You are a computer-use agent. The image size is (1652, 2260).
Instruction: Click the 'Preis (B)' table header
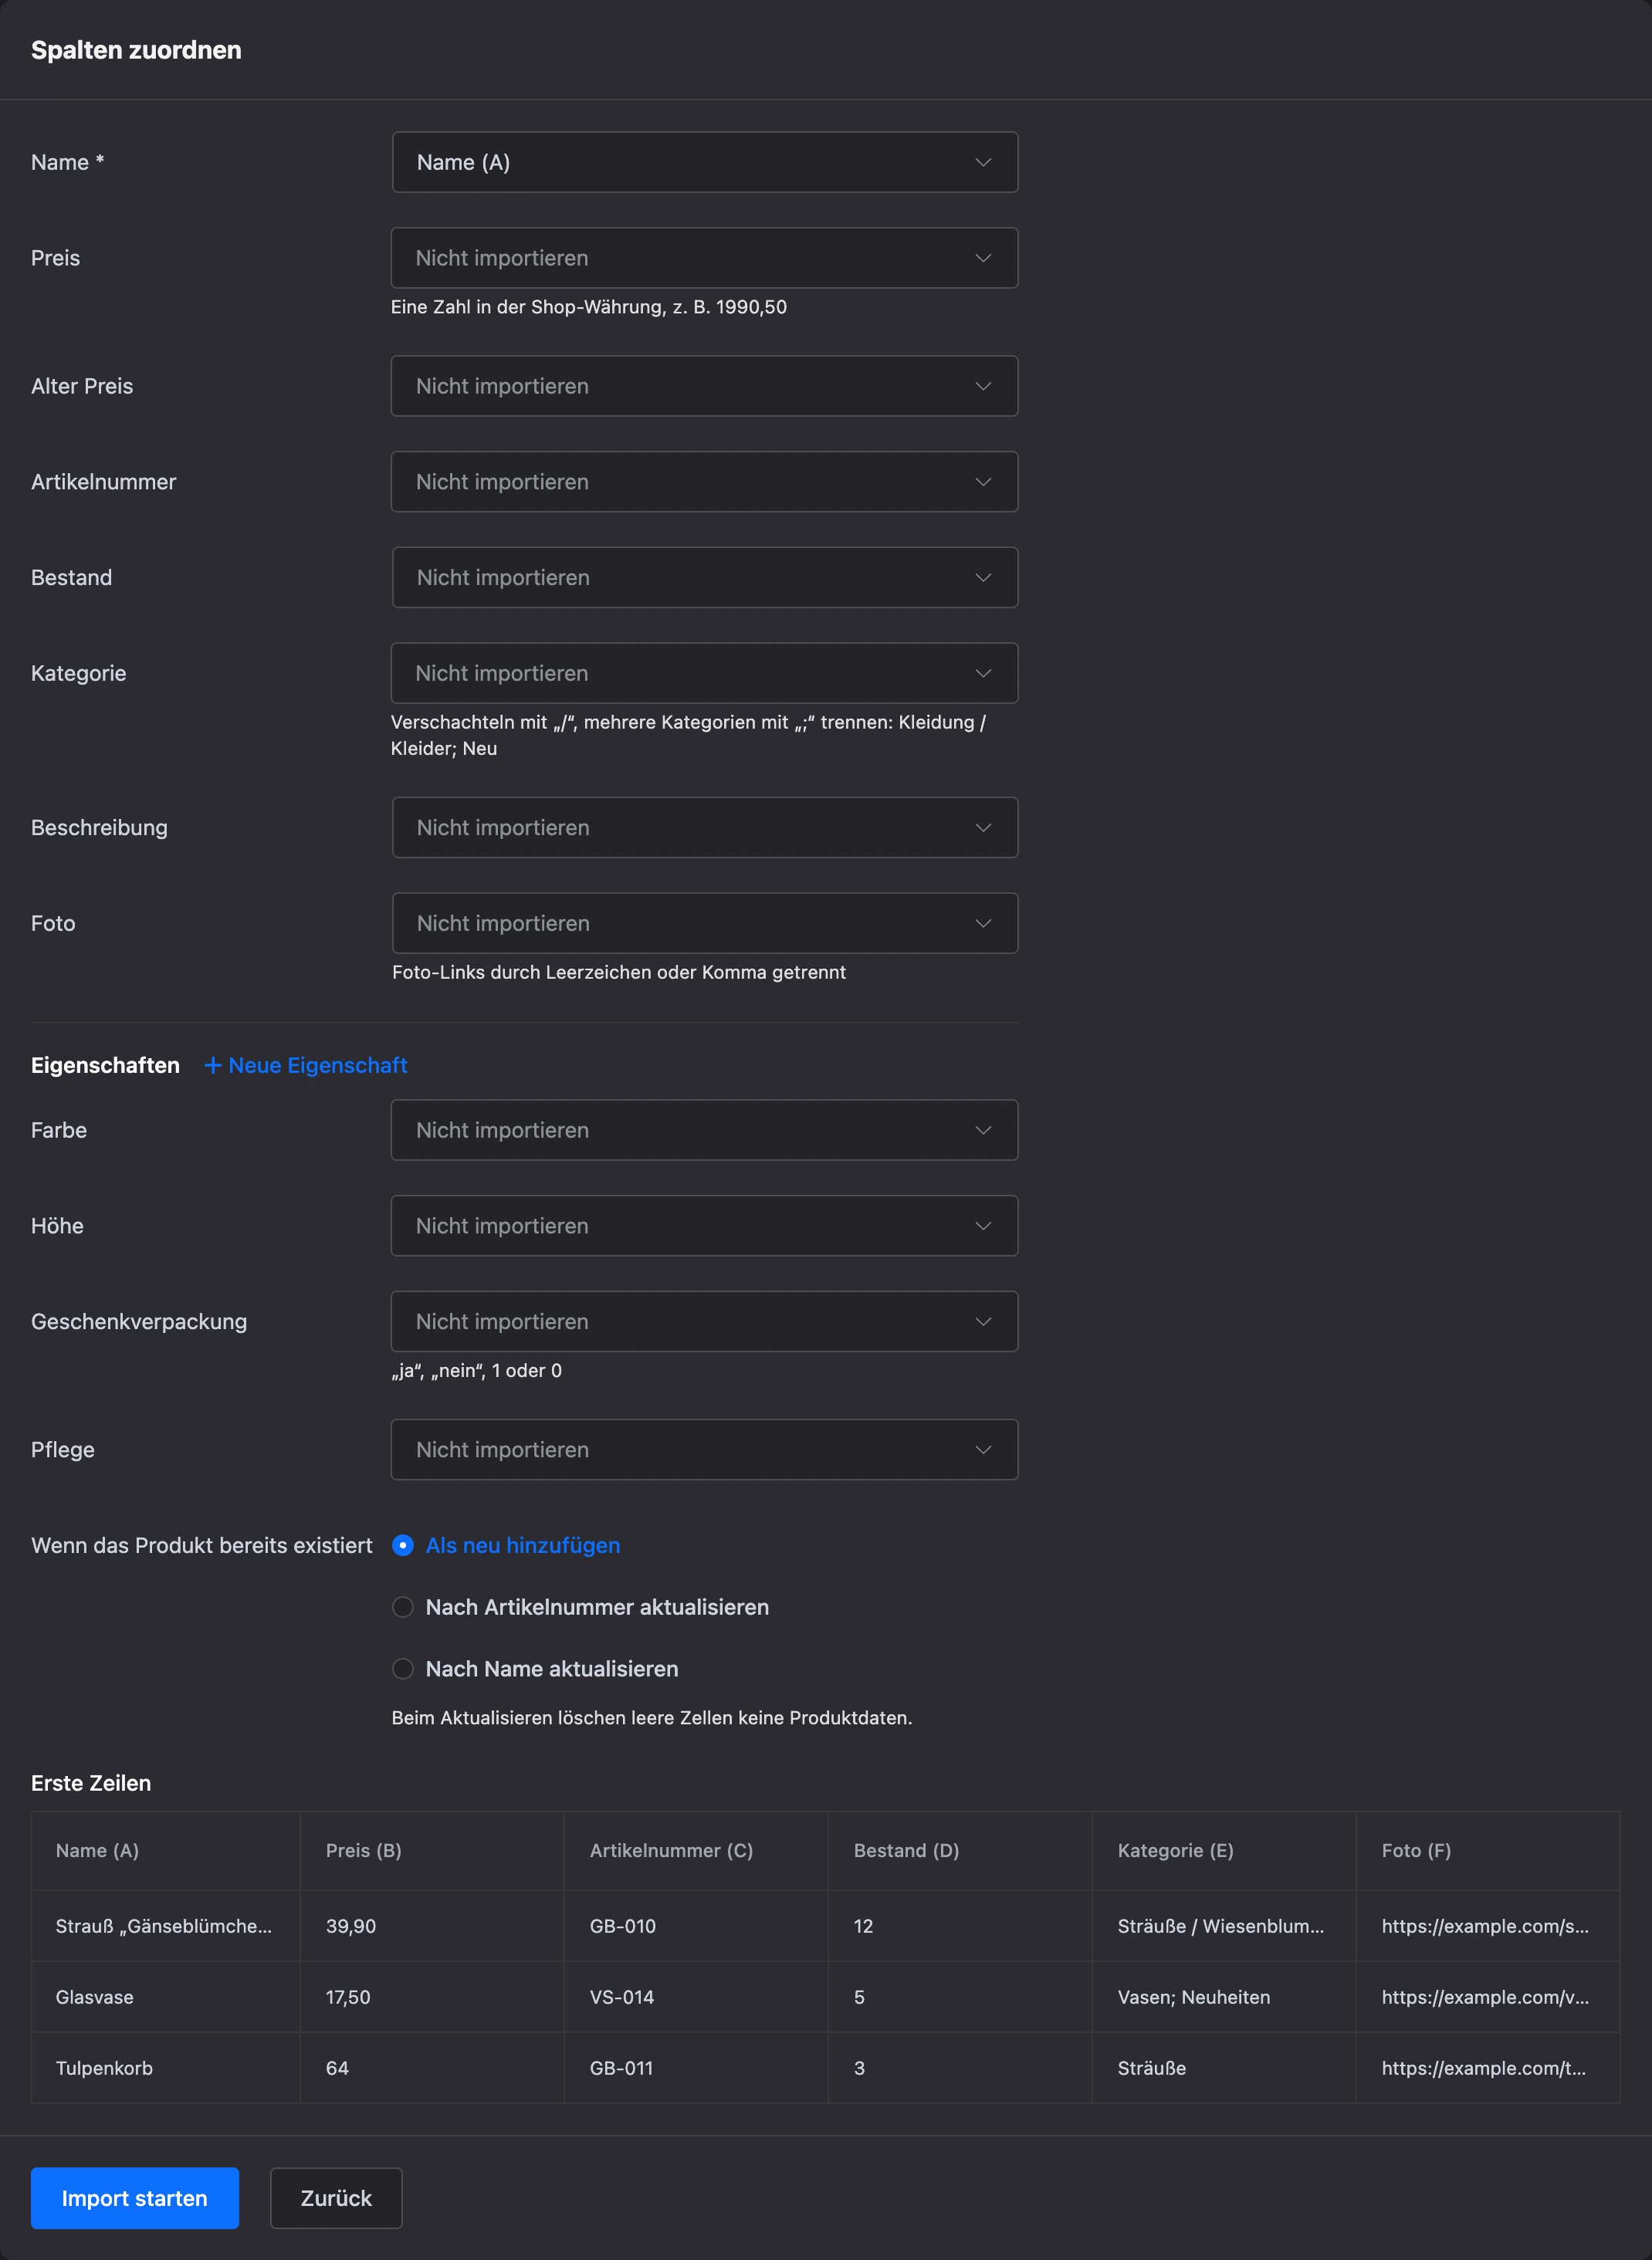[x=432, y=1851]
